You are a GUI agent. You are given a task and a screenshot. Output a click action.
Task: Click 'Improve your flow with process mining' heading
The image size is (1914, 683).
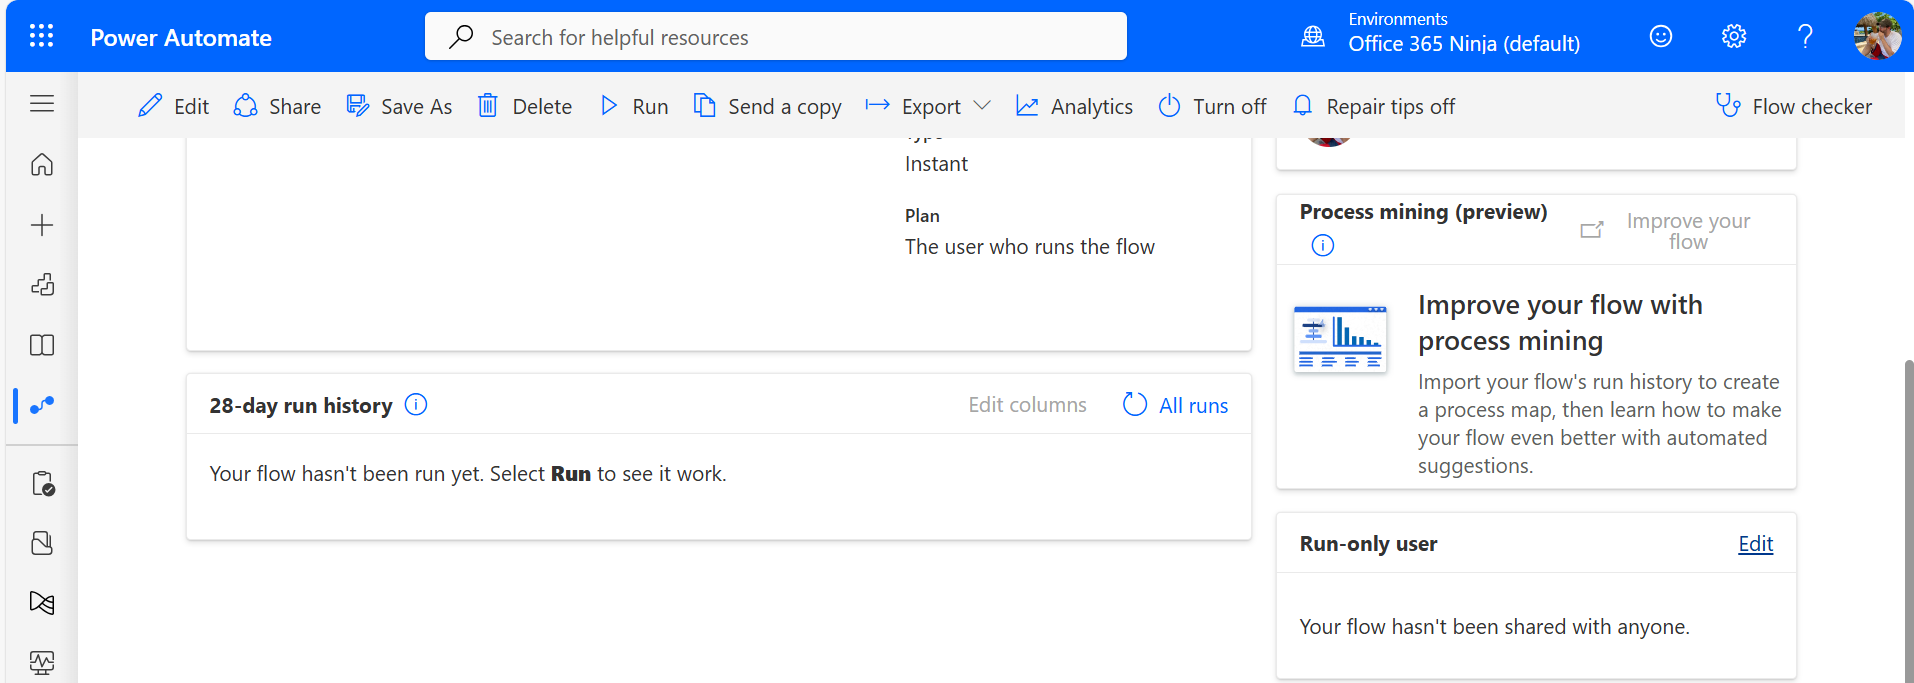point(1560,323)
